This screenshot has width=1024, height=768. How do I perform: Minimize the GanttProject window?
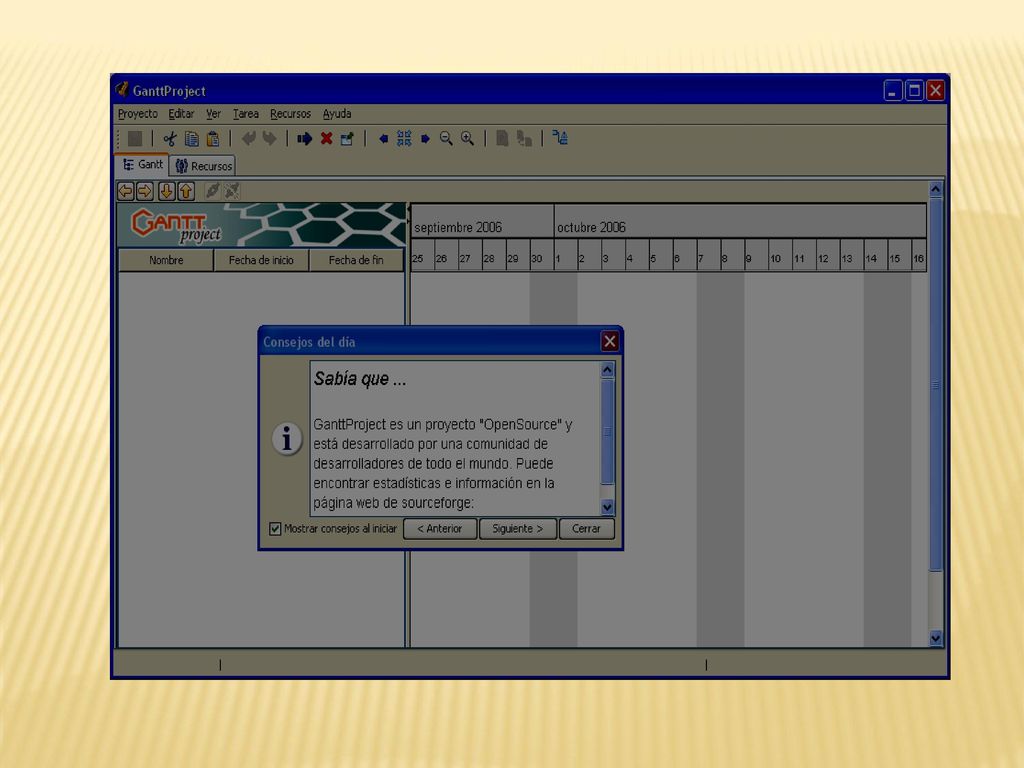[893, 90]
